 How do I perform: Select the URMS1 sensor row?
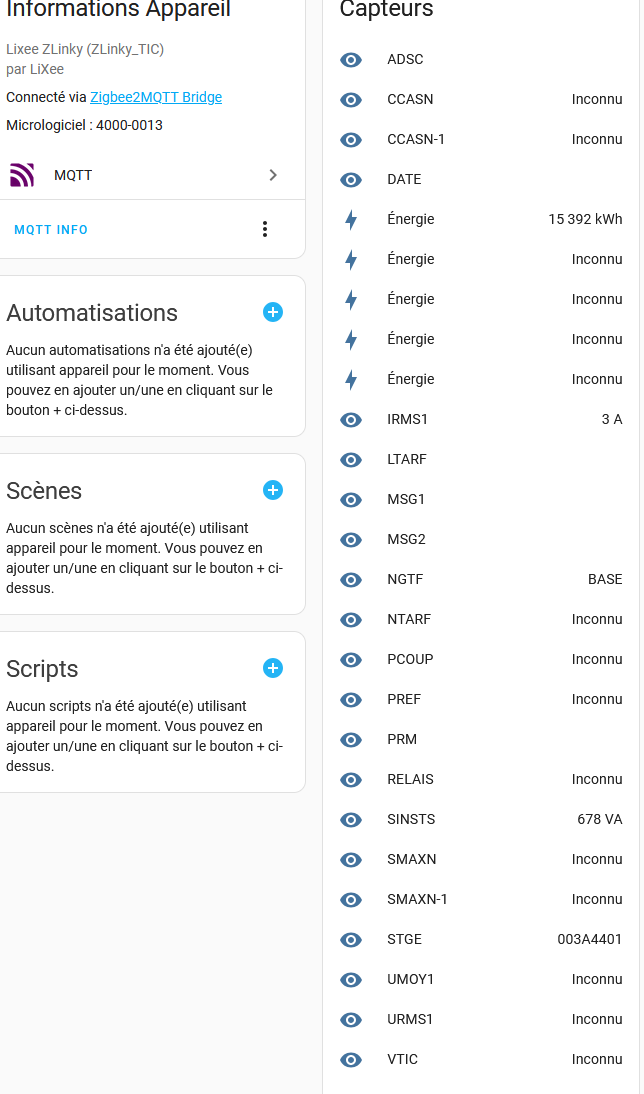(x=480, y=1019)
